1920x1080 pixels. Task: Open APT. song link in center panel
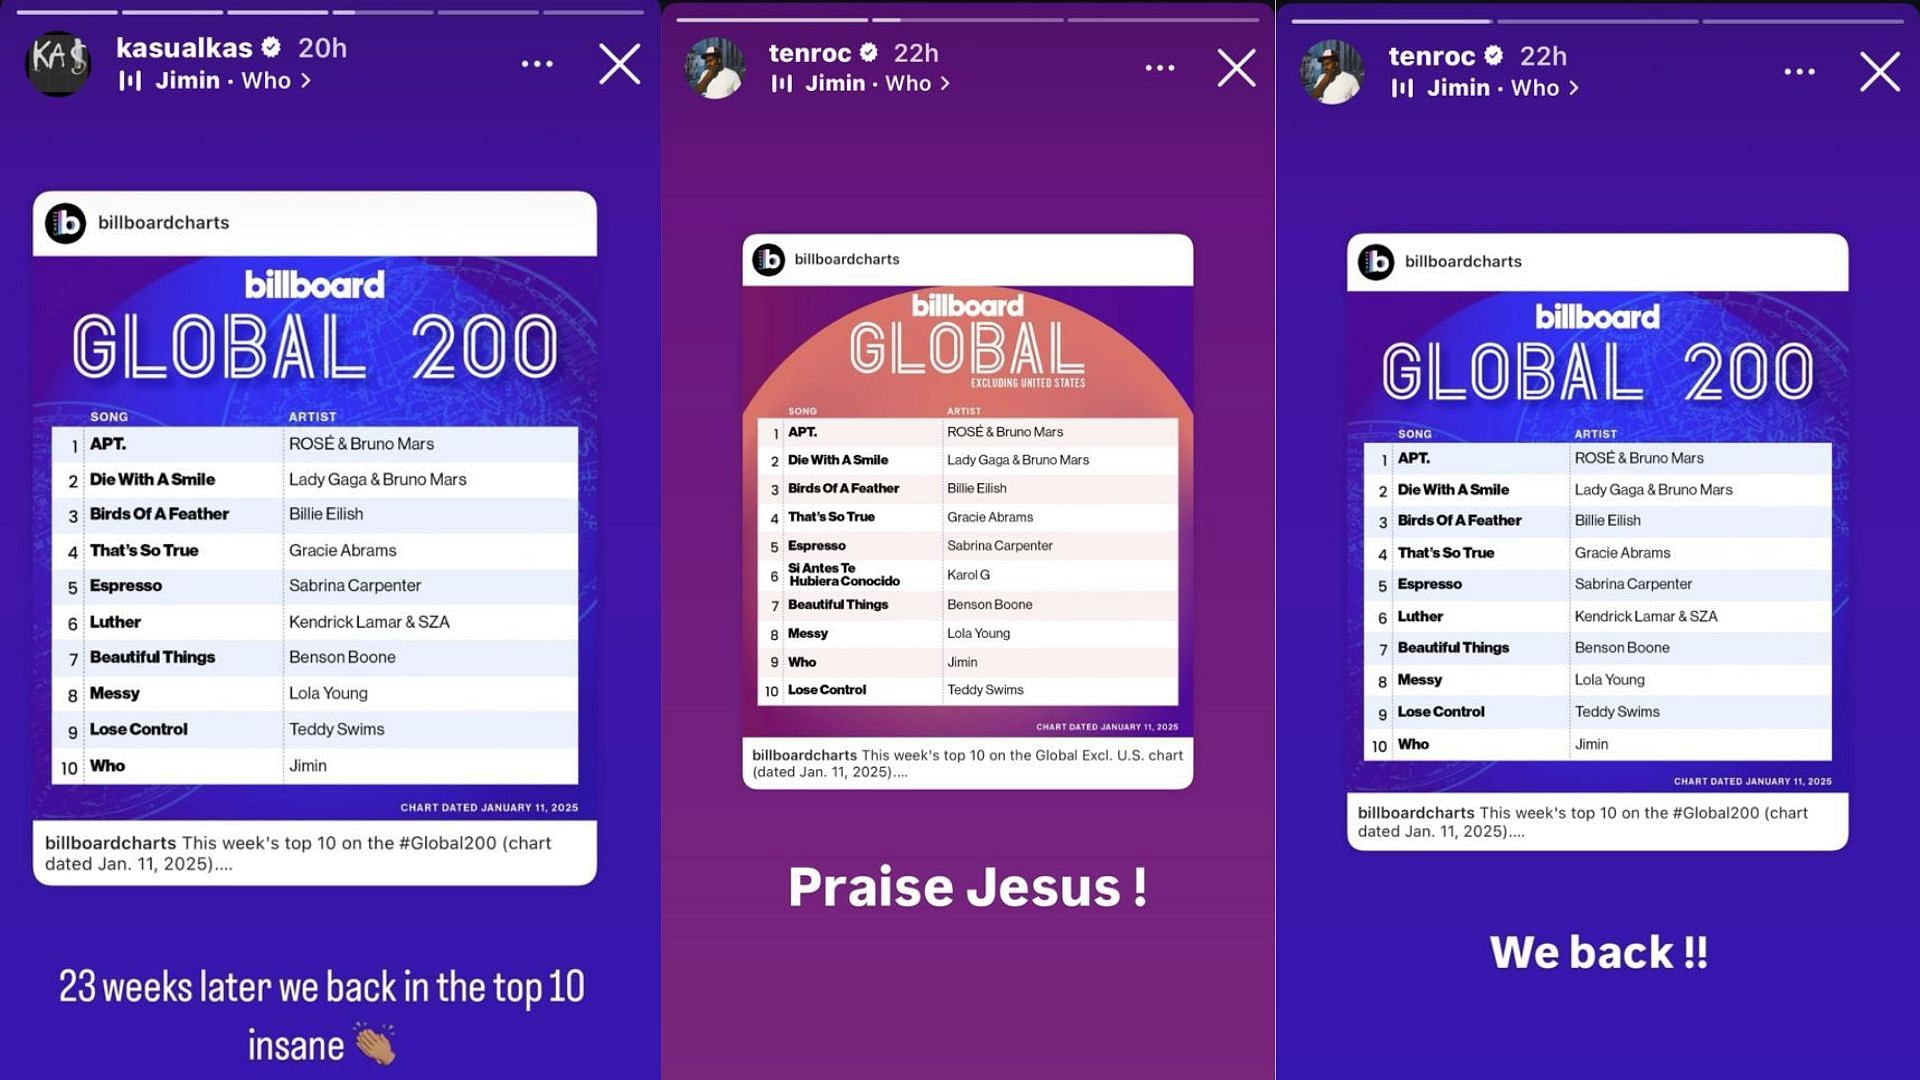click(804, 430)
